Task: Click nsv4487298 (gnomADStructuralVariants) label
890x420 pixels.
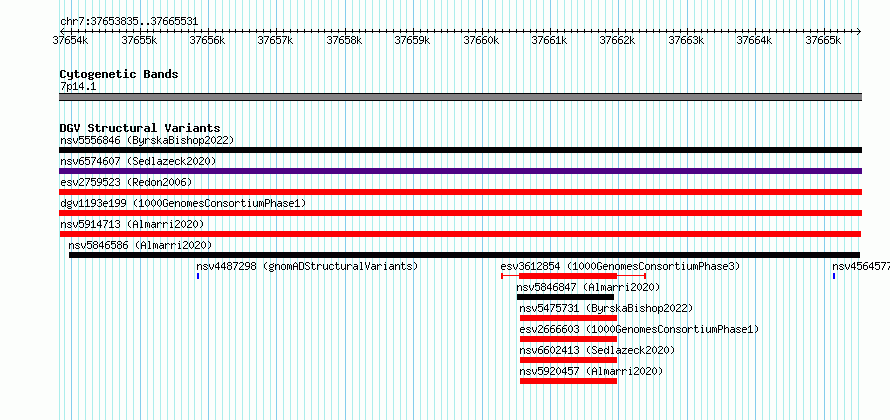Action: coord(307,266)
